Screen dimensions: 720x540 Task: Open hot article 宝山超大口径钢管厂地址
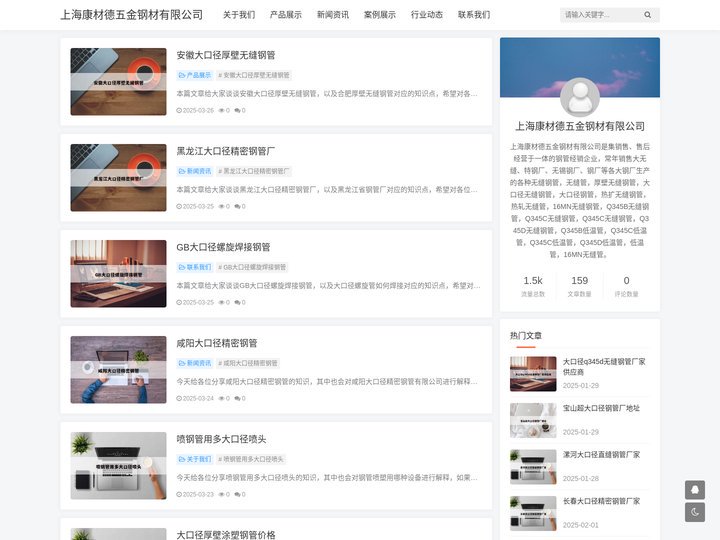[601, 408]
